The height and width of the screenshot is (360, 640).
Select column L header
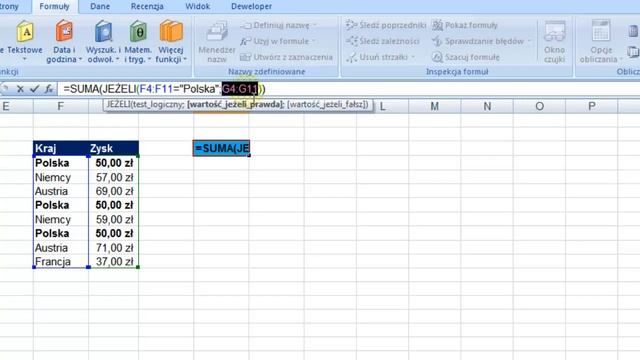382,107
